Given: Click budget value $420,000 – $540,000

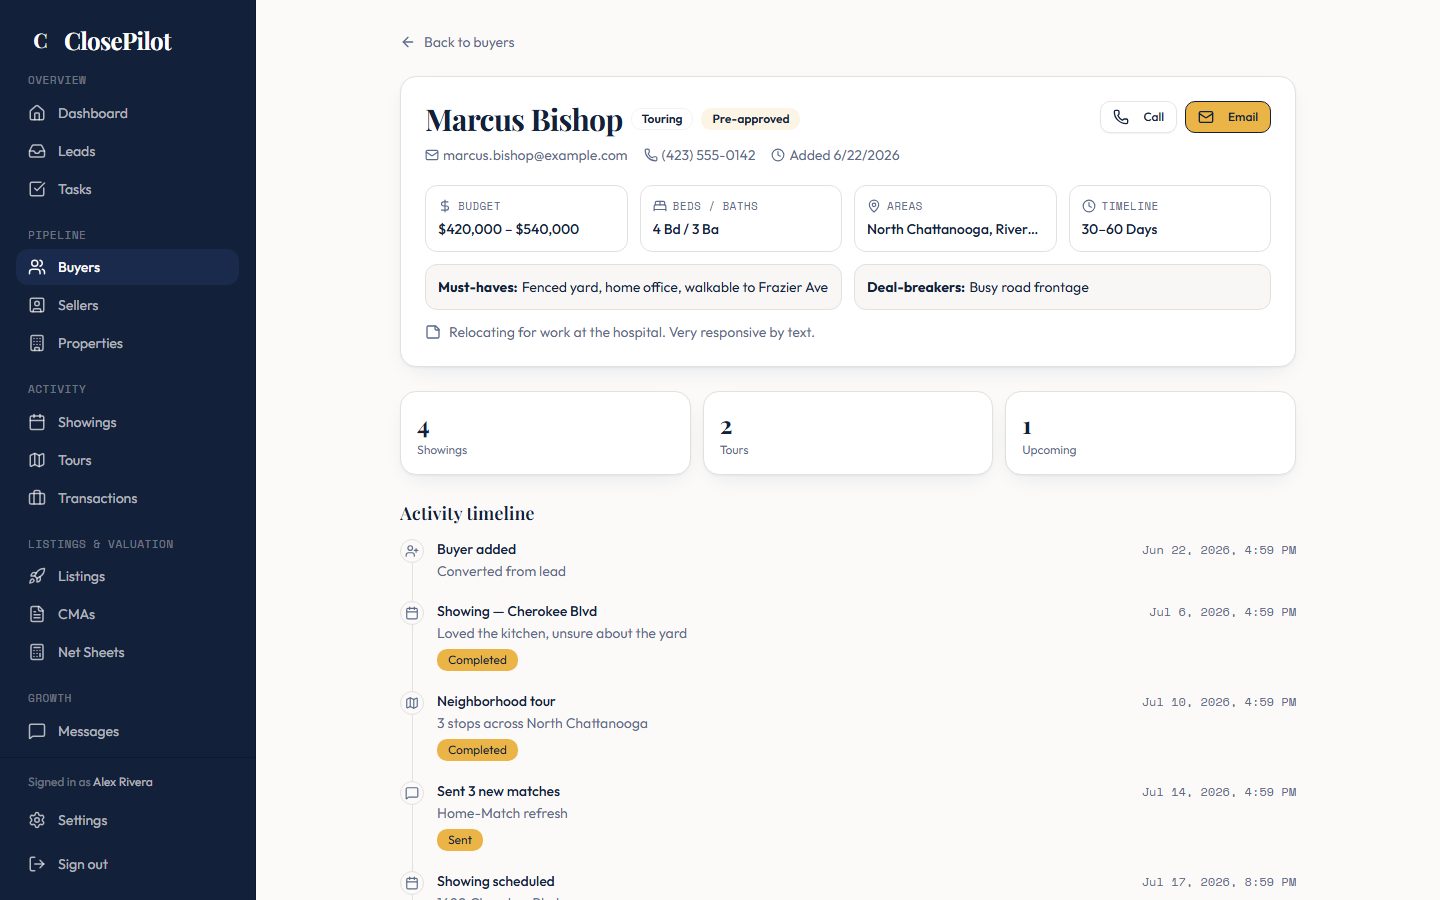Looking at the screenshot, I should point(508,229).
